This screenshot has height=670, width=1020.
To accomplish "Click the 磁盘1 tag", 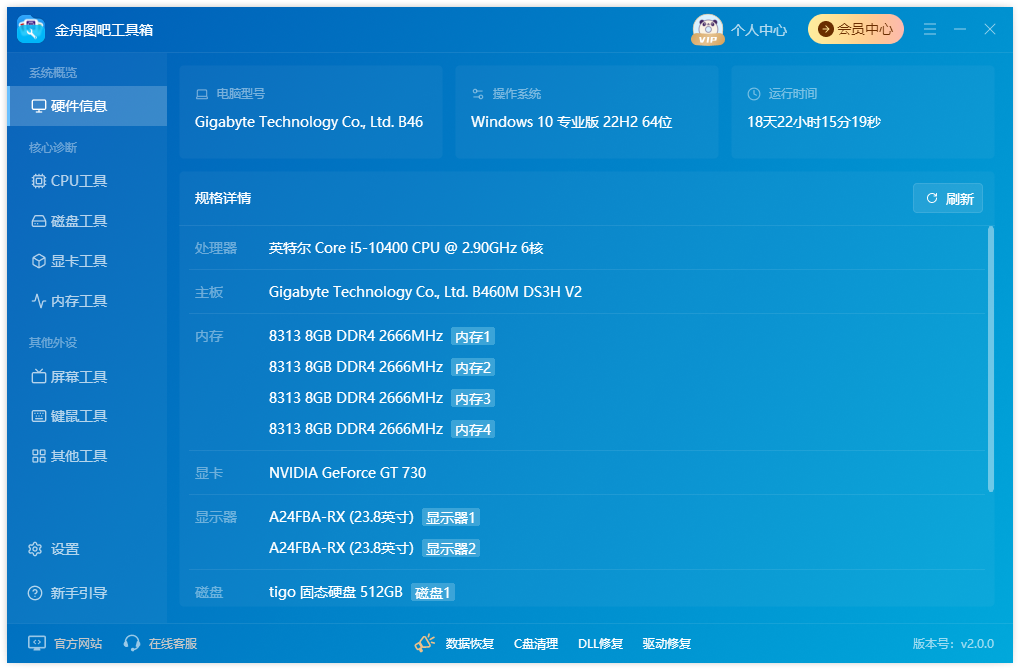I will tap(433, 593).
